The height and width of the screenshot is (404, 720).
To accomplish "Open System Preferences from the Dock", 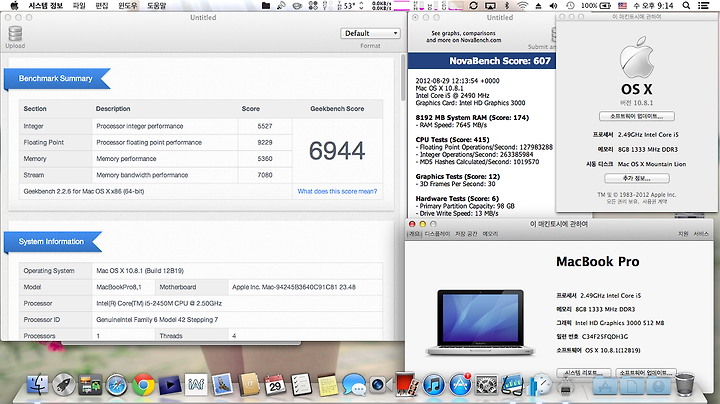I will coord(486,385).
